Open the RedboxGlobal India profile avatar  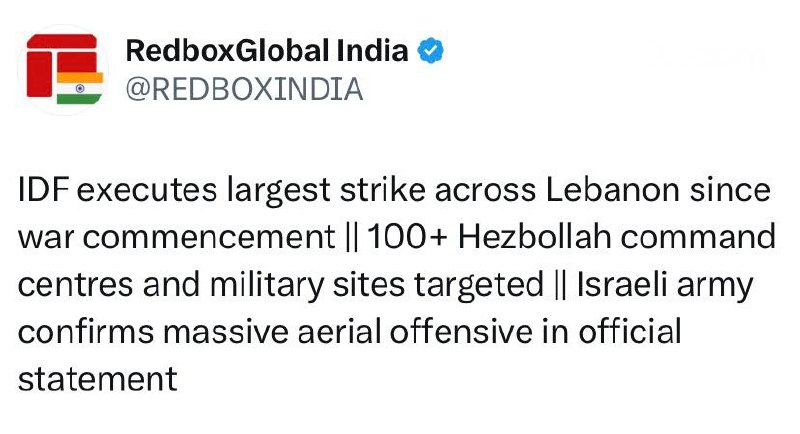click(x=62, y=68)
